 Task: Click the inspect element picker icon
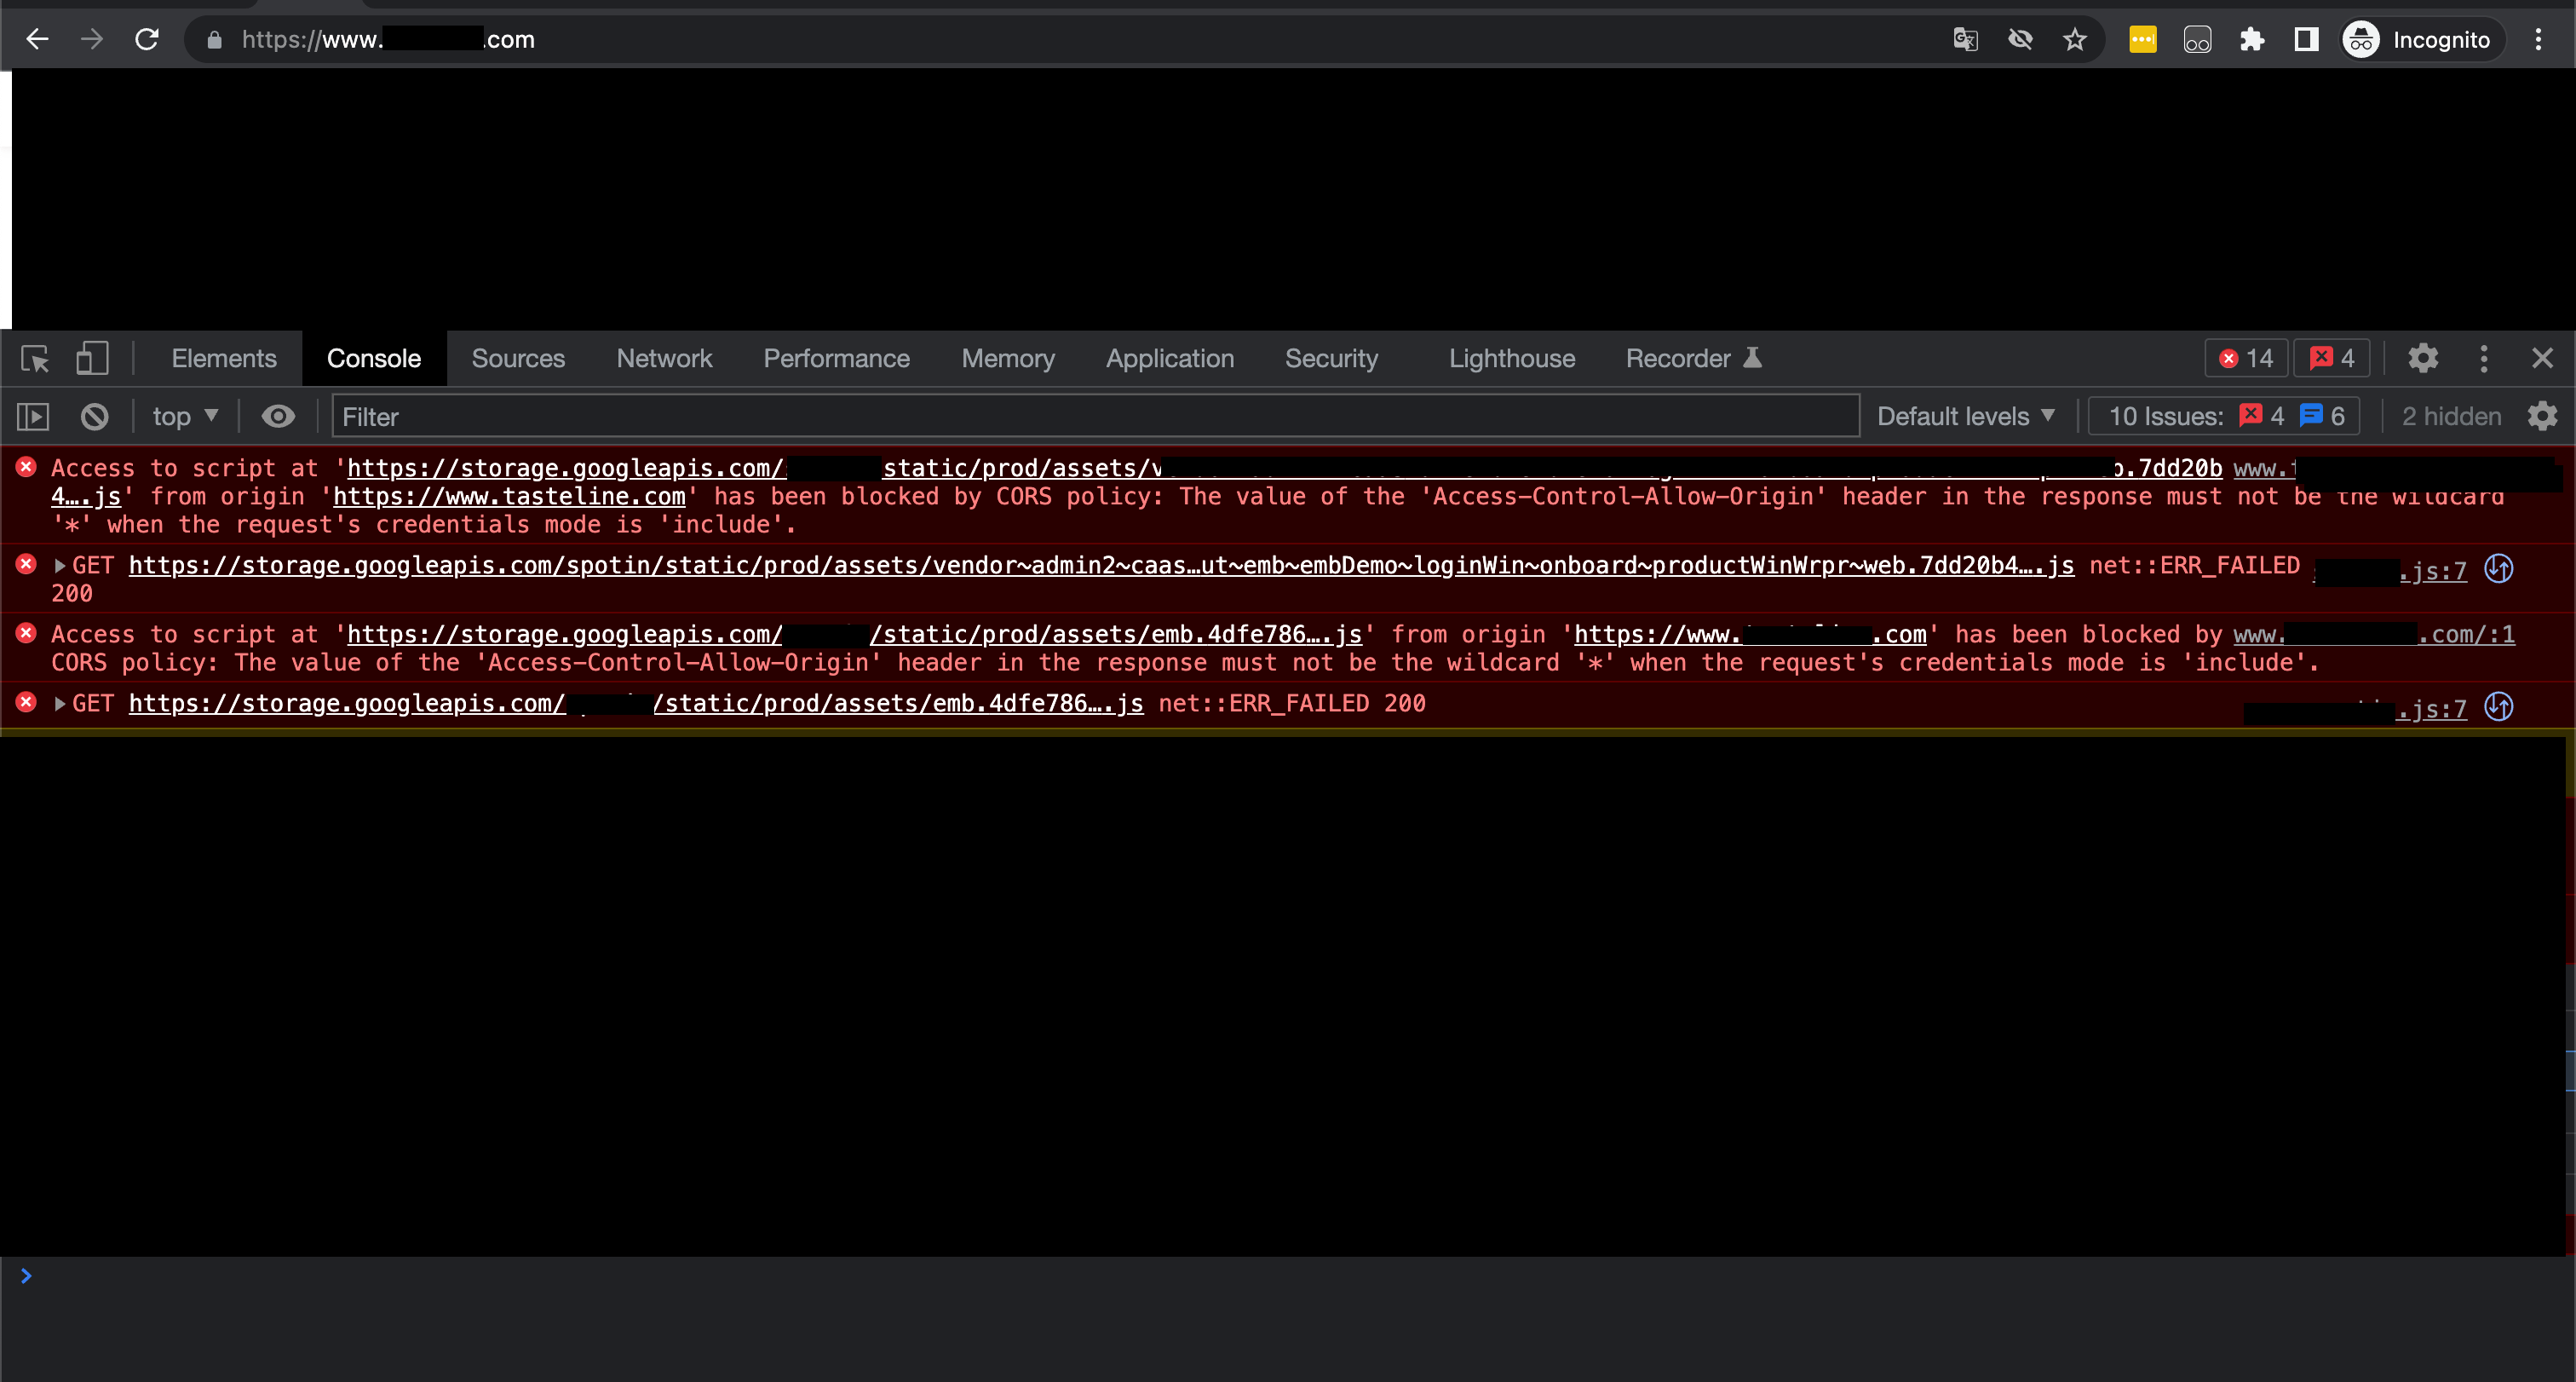[35, 358]
